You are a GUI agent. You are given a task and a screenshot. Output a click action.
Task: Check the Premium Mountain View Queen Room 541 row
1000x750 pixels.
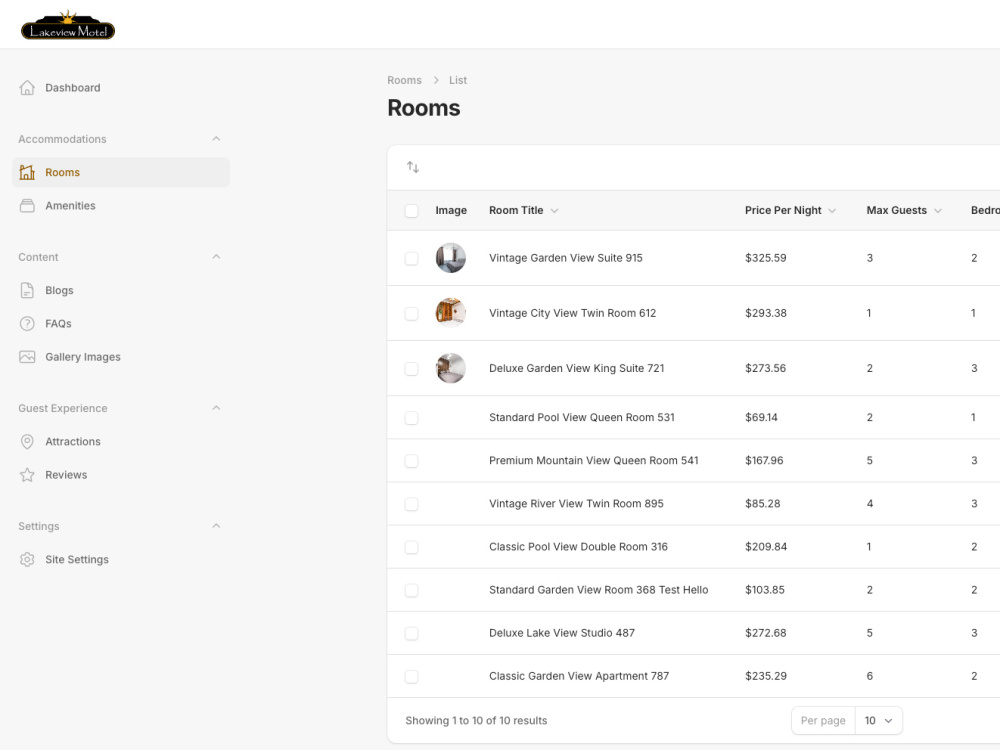411,460
